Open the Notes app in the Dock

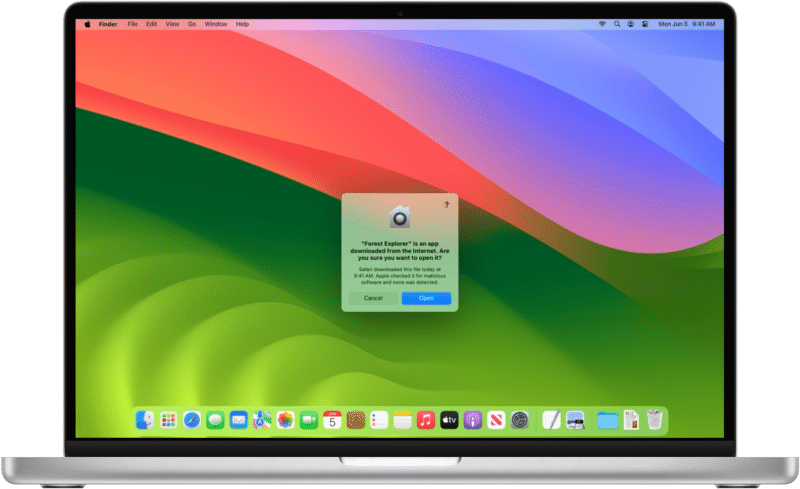point(403,420)
